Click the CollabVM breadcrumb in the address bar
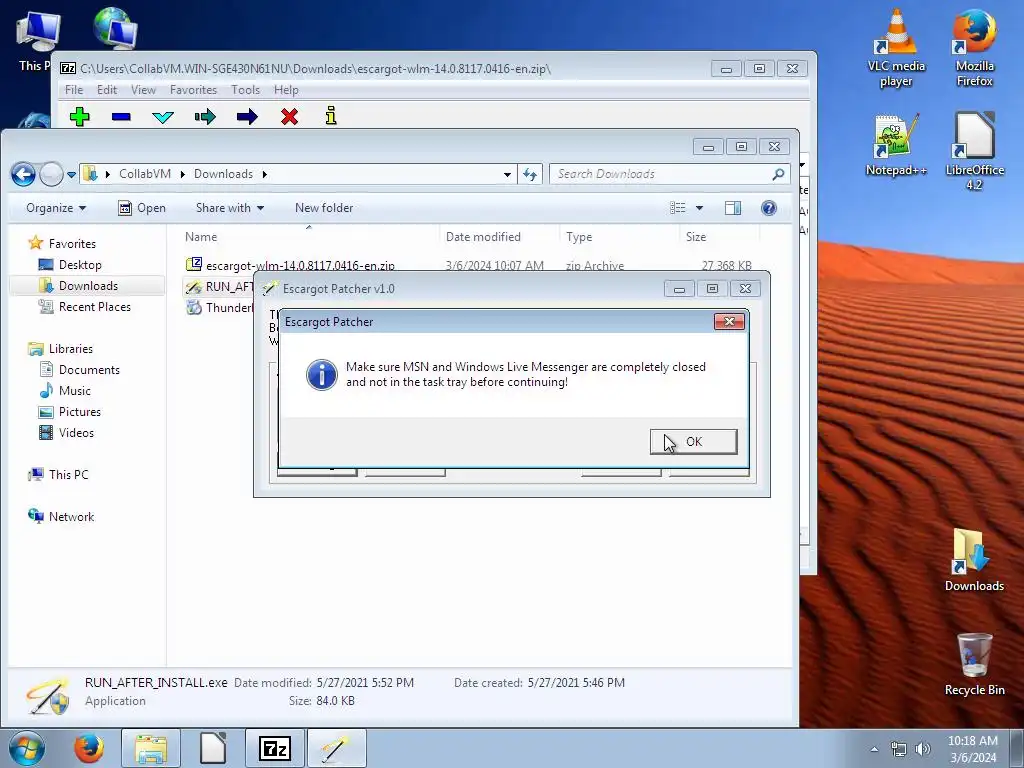Viewport: 1024px width, 768px height. pos(145,174)
